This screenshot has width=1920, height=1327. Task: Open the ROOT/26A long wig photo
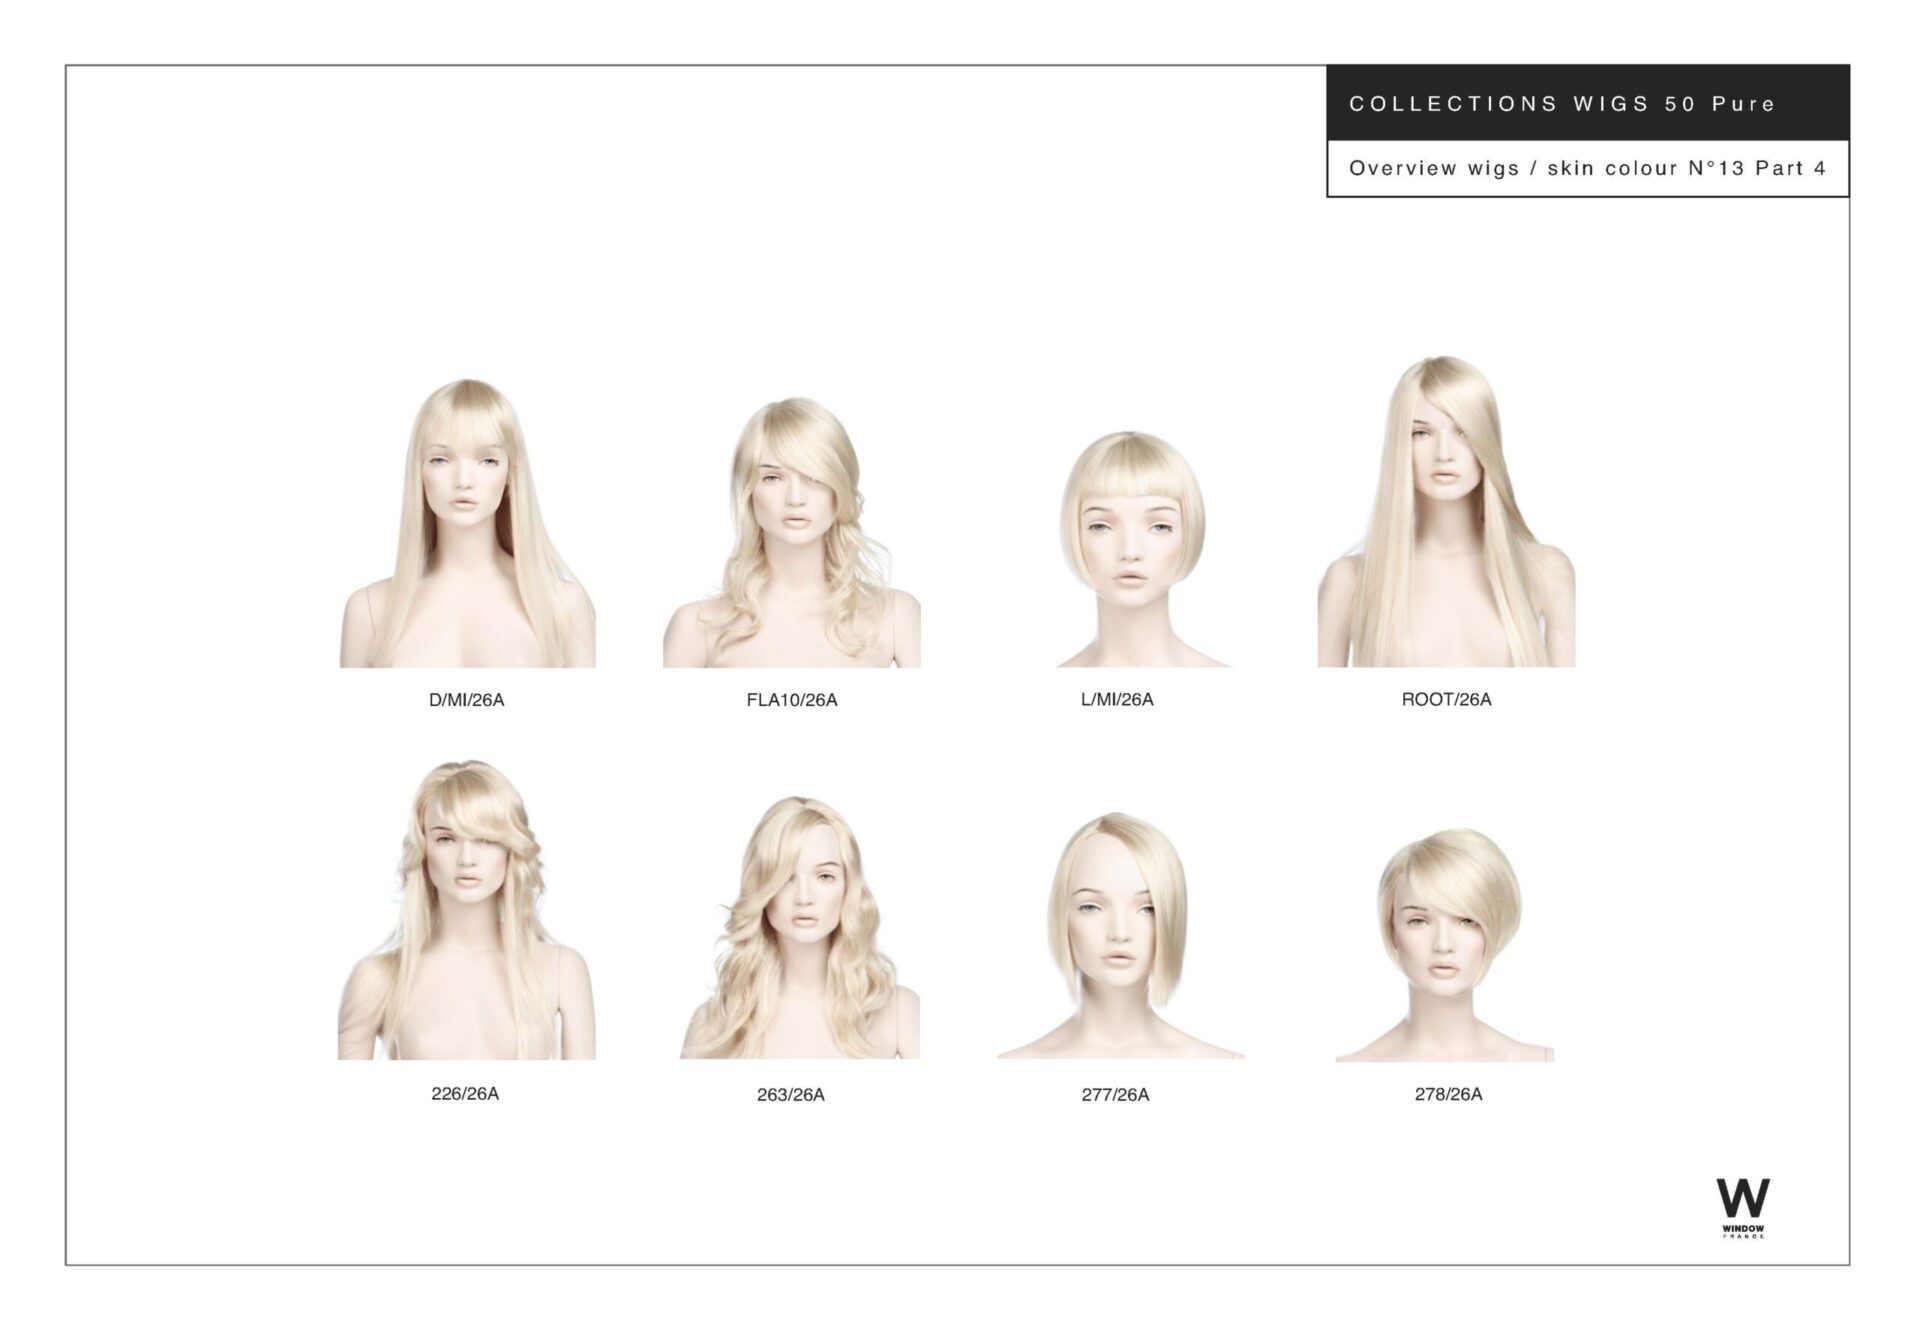pos(1446,511)
